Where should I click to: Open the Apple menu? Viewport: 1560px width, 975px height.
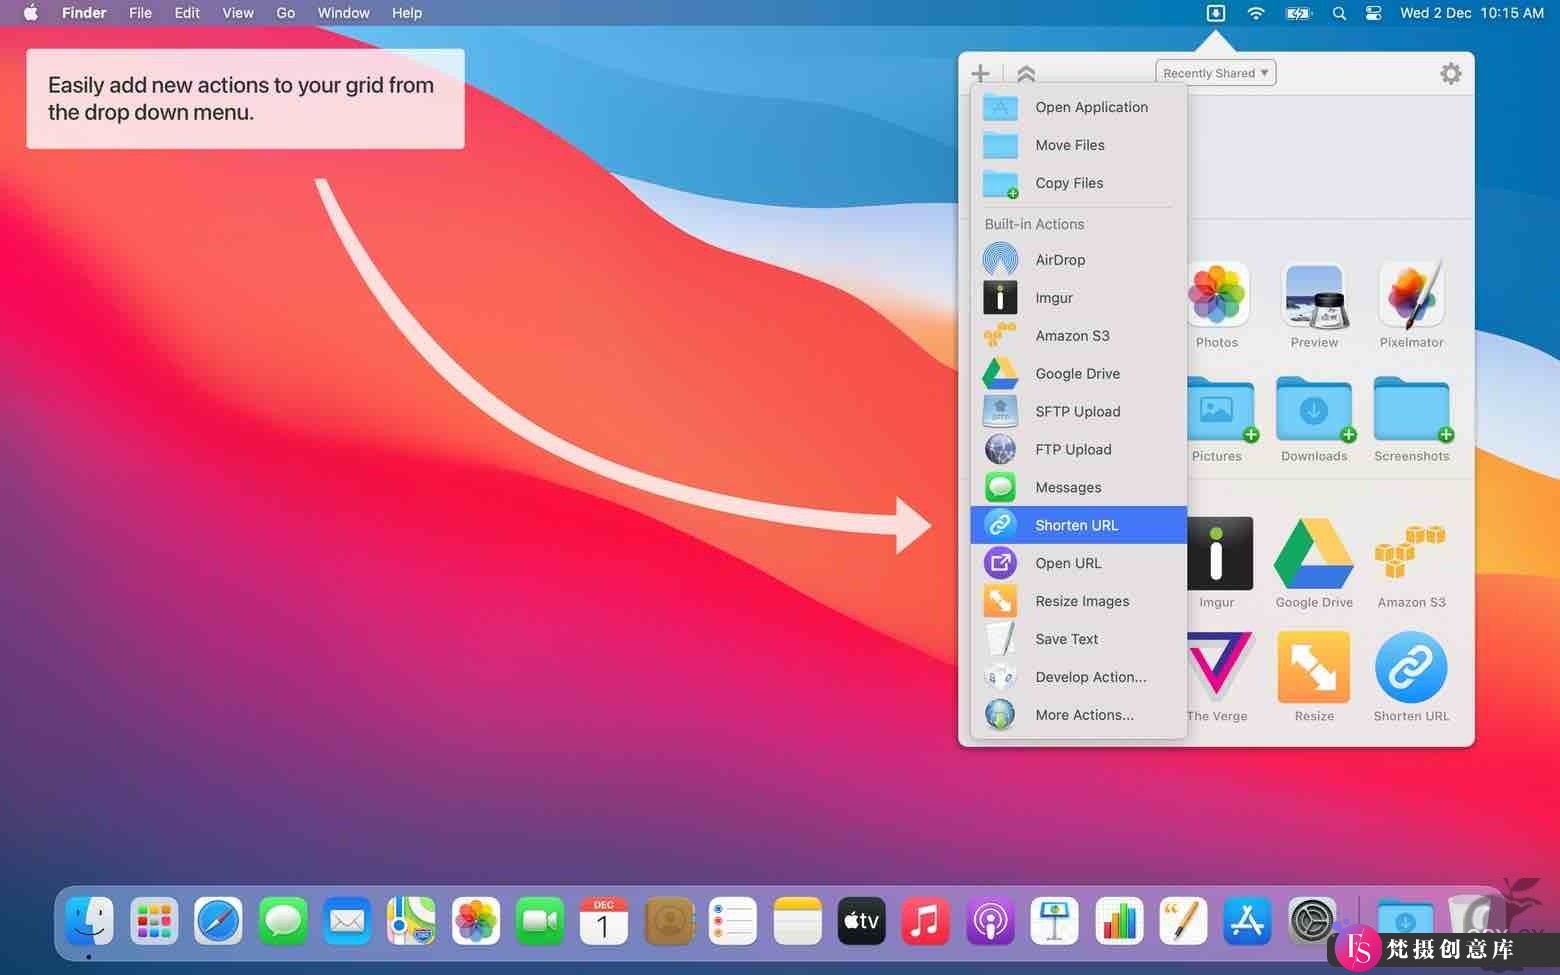tap(30, 13)
